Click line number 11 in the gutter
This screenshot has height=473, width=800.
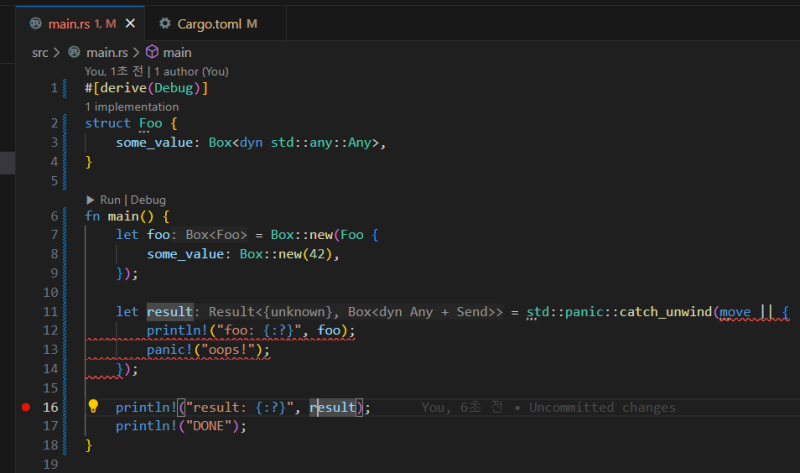click(52, 312)
